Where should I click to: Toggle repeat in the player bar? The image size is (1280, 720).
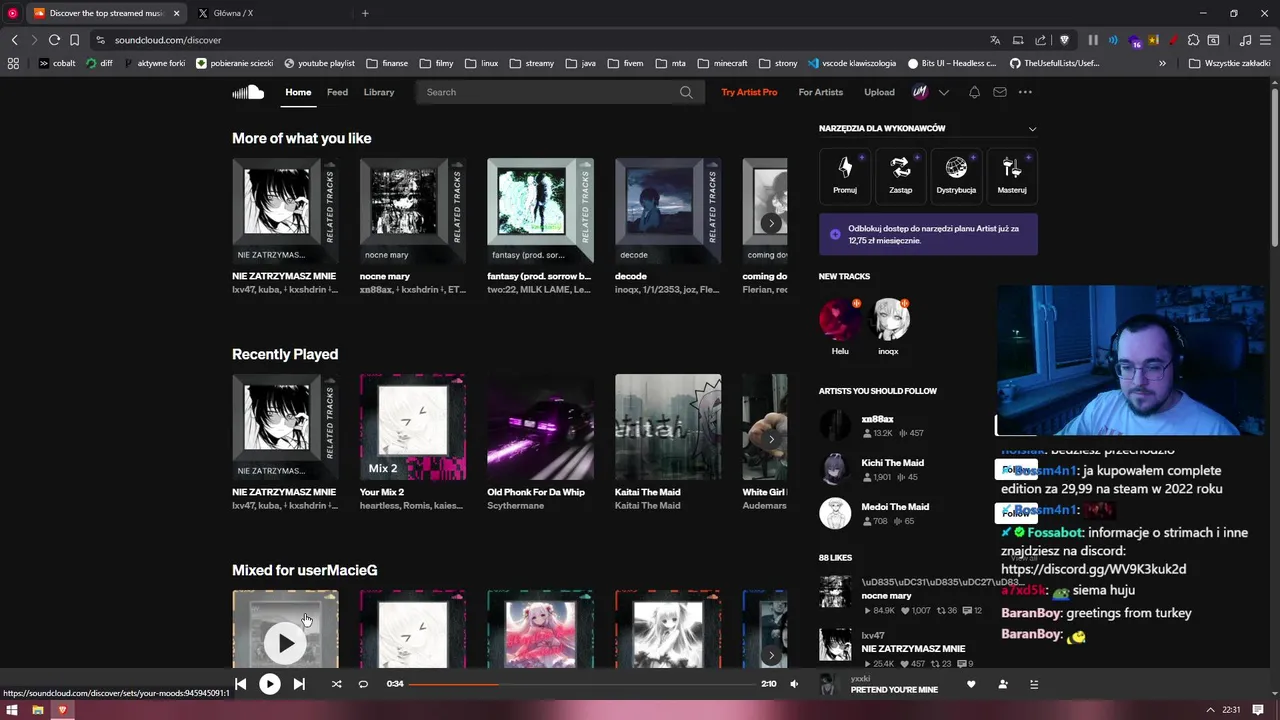pyautogui.click(x=363, y=684)
